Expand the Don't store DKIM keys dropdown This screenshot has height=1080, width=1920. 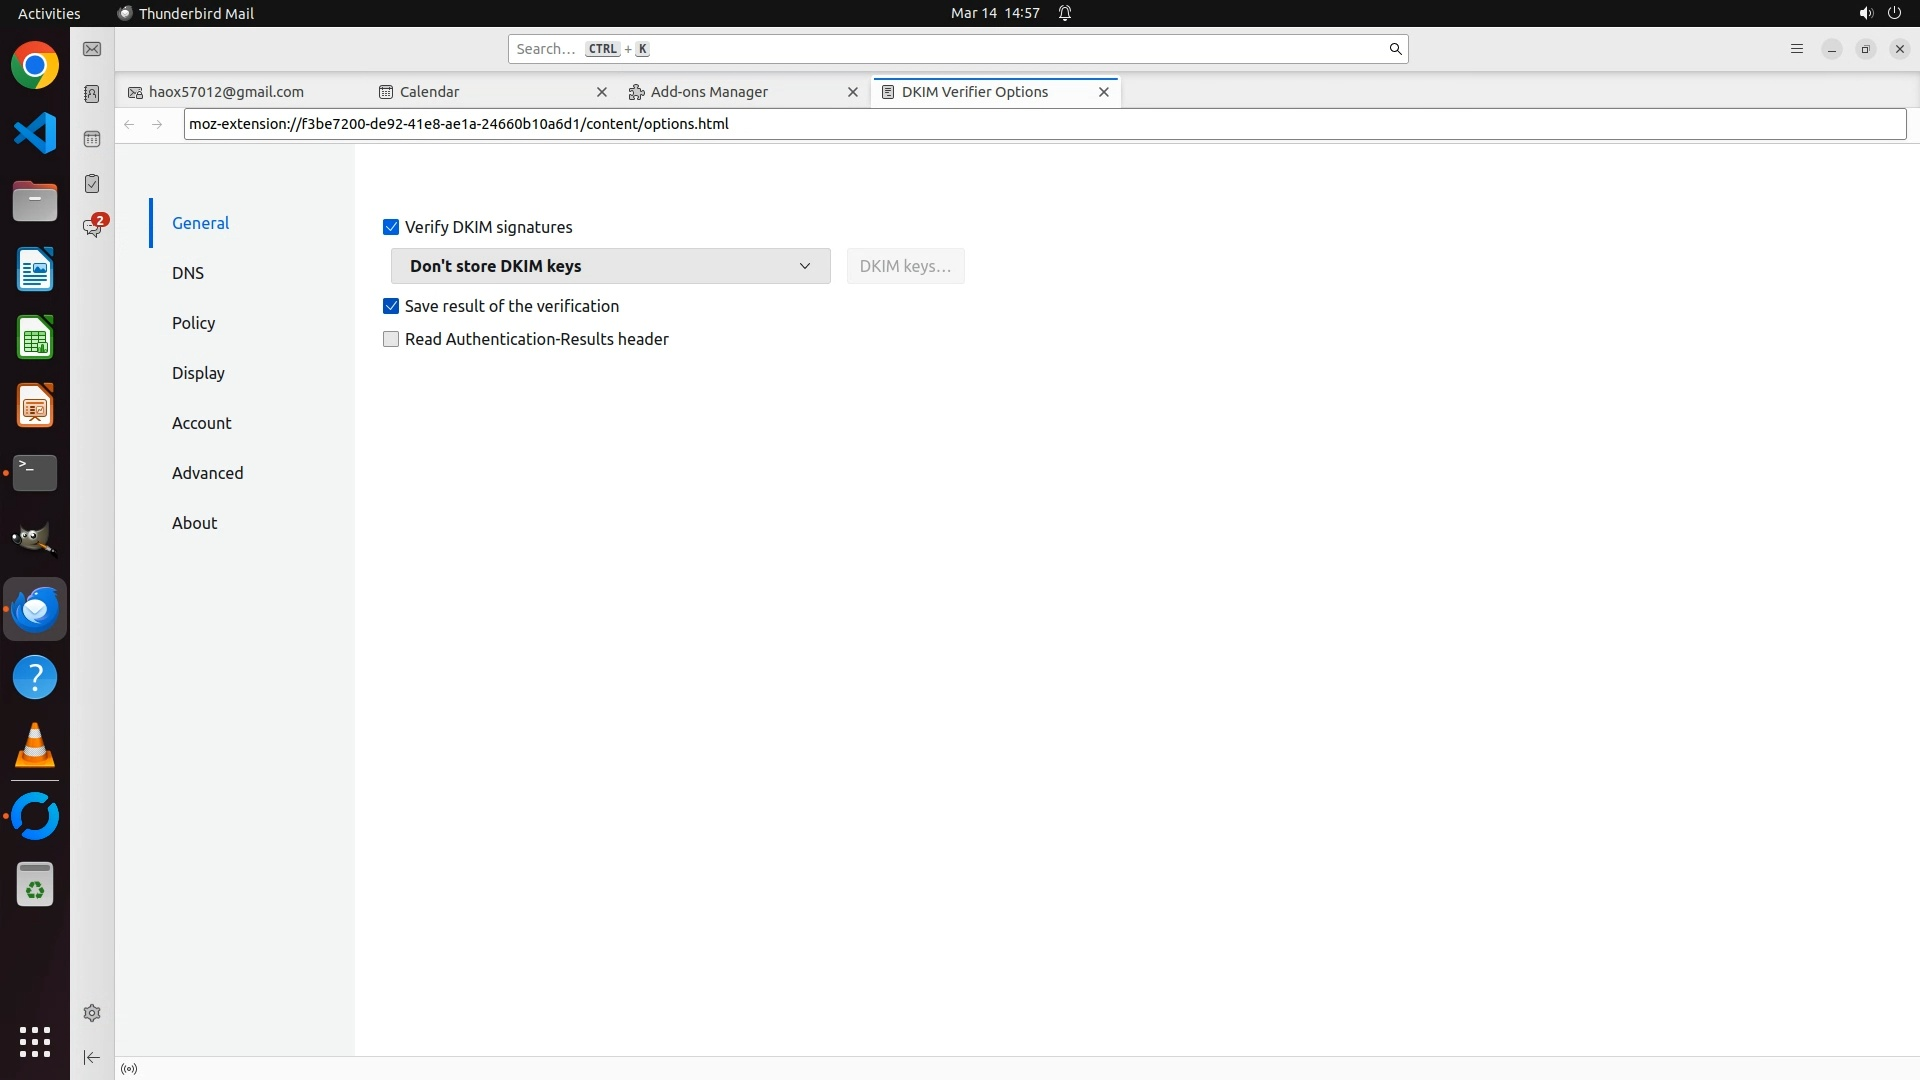click(x=610, y=266)
